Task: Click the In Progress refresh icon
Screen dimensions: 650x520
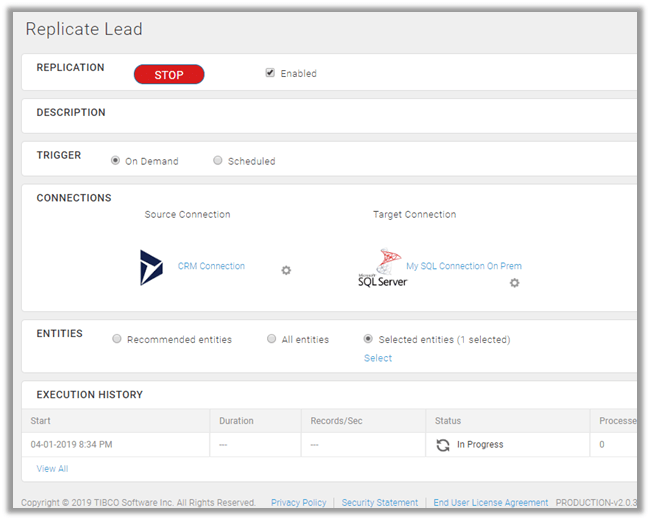Action: coord(443,445)
